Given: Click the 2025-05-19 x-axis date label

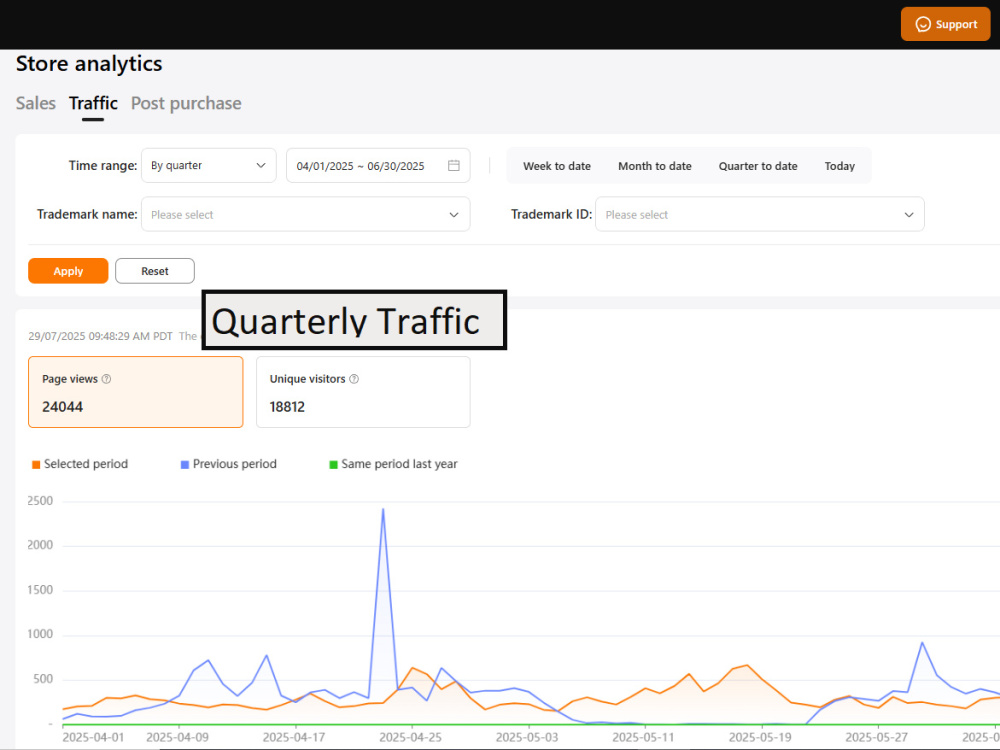Looking at the screenshot, I should 760,738.
